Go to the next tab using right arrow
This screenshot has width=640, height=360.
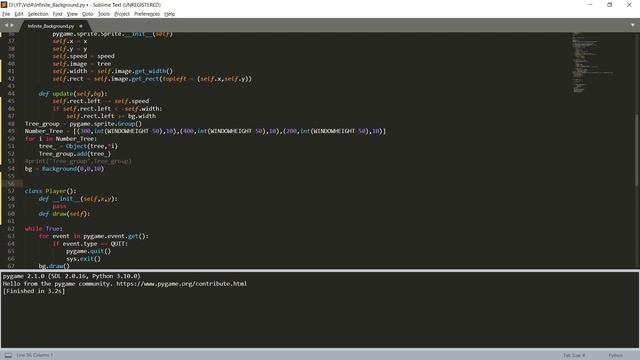(x=12, y=25)
